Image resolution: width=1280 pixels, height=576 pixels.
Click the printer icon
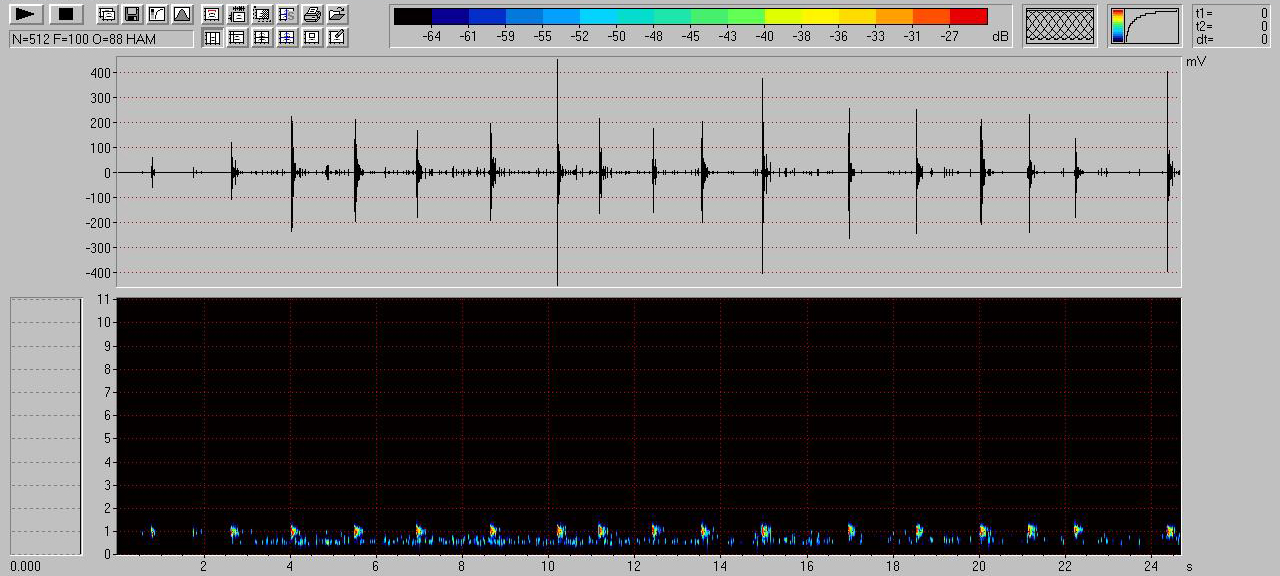click(x=312, y=14)
